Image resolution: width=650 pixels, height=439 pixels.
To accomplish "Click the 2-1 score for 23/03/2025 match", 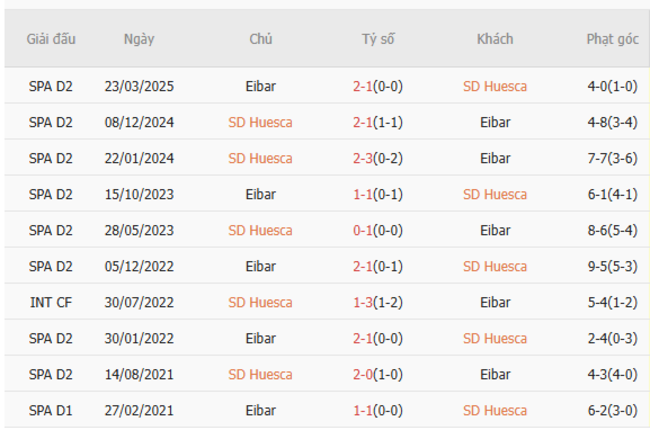I will point(363,86).
